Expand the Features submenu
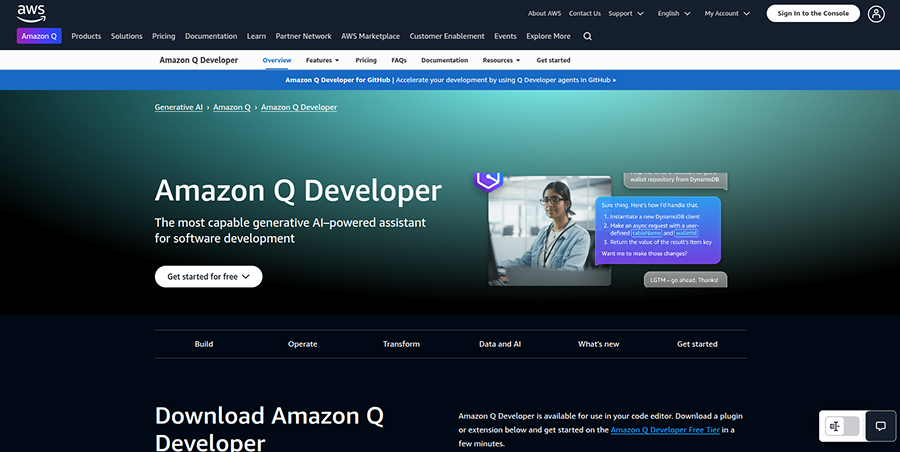The height and width of the screenshot is (452, 900). (323, 60)
